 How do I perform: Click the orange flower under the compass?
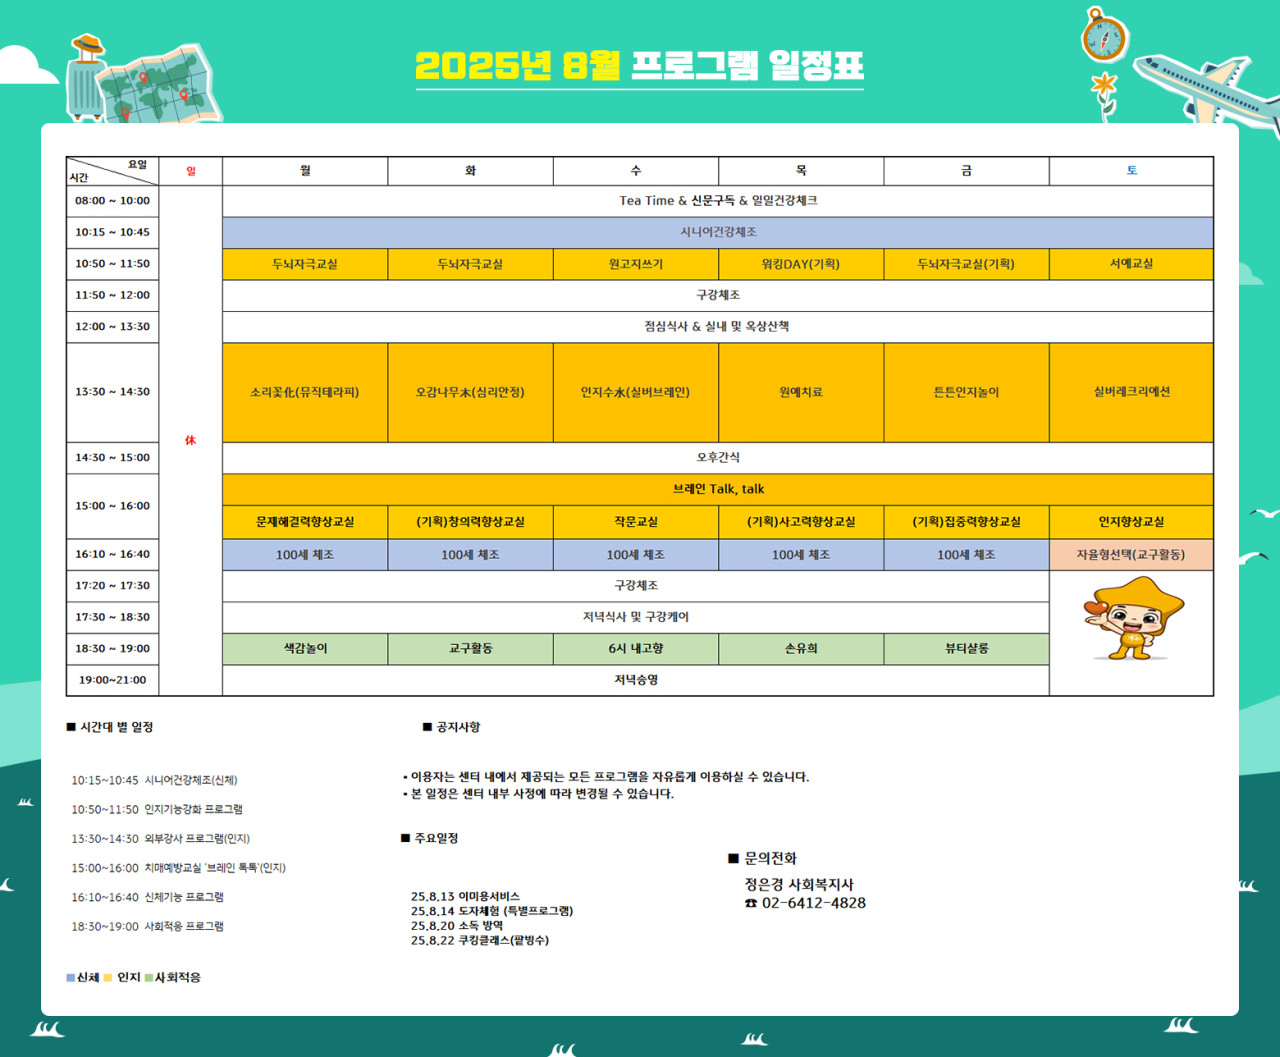point(1104,87)
